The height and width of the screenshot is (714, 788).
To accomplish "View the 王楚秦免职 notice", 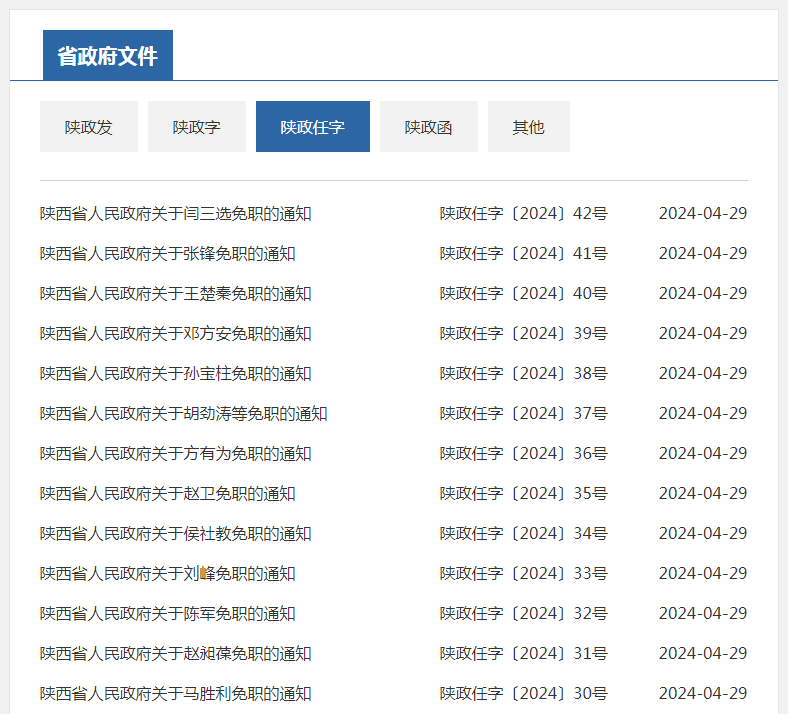I will [175, 294].
